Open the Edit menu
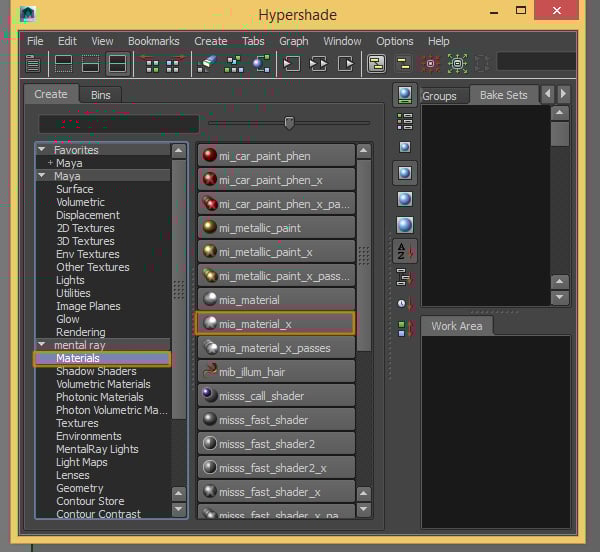The width and height of the screenshot is (600, 552). (67, 41)
